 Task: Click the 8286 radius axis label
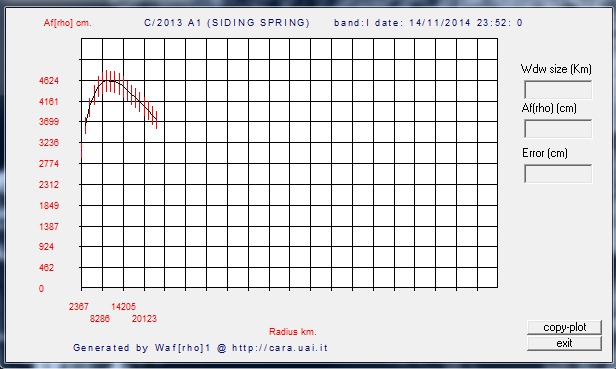coord(100,319)
